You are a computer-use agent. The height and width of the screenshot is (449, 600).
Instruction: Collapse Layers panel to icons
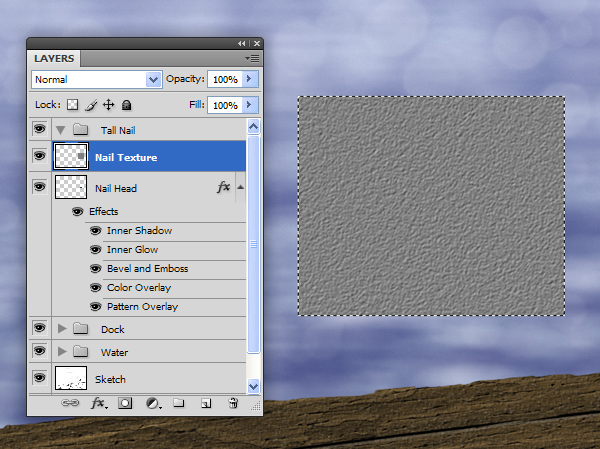point(241,44)
